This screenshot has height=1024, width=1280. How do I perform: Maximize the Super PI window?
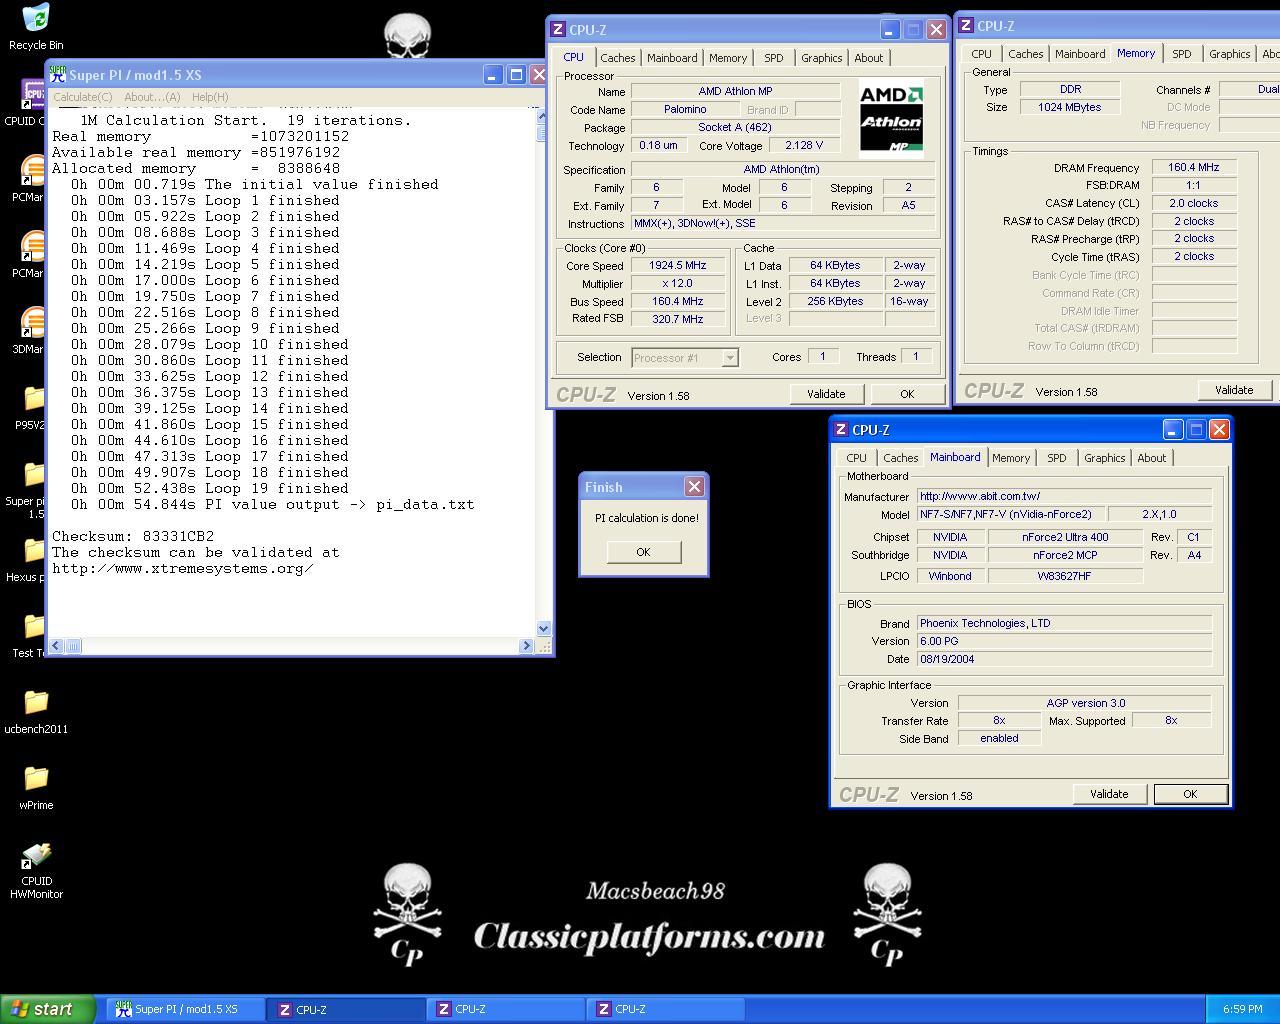click(516, 75)
